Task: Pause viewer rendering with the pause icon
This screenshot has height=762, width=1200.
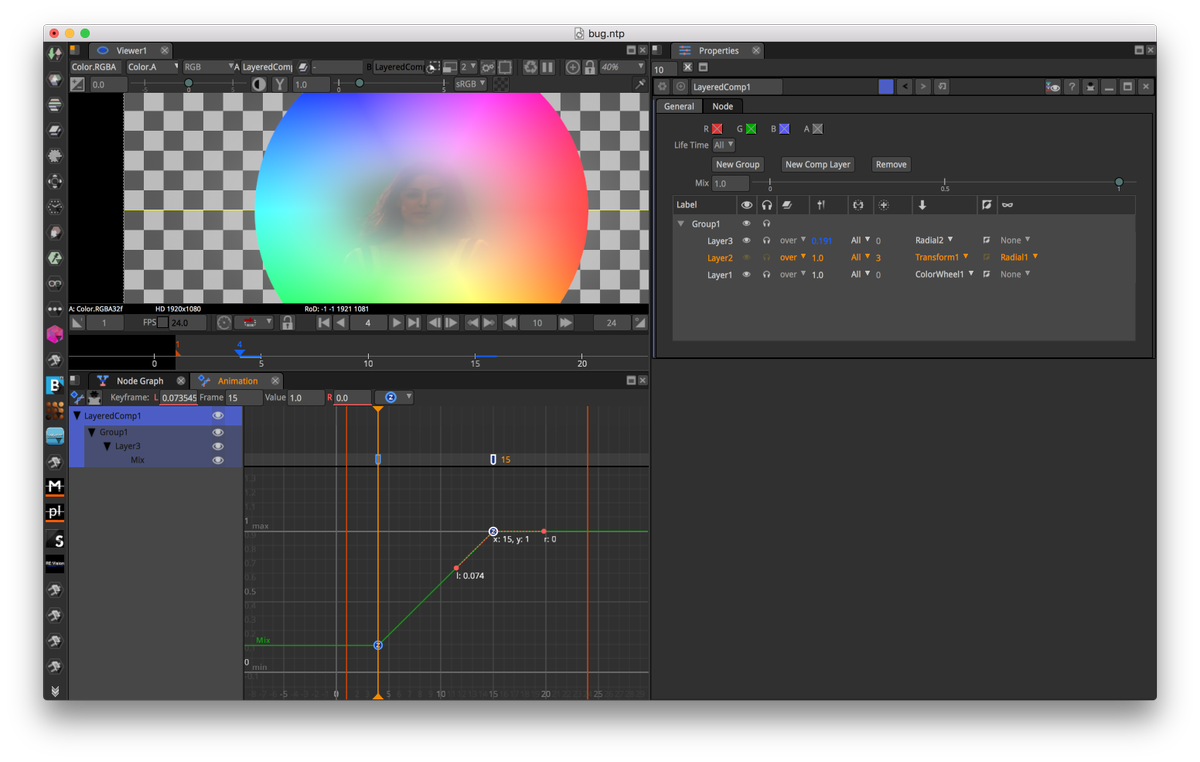Action: pyautogui.click(x=545, y=68)
